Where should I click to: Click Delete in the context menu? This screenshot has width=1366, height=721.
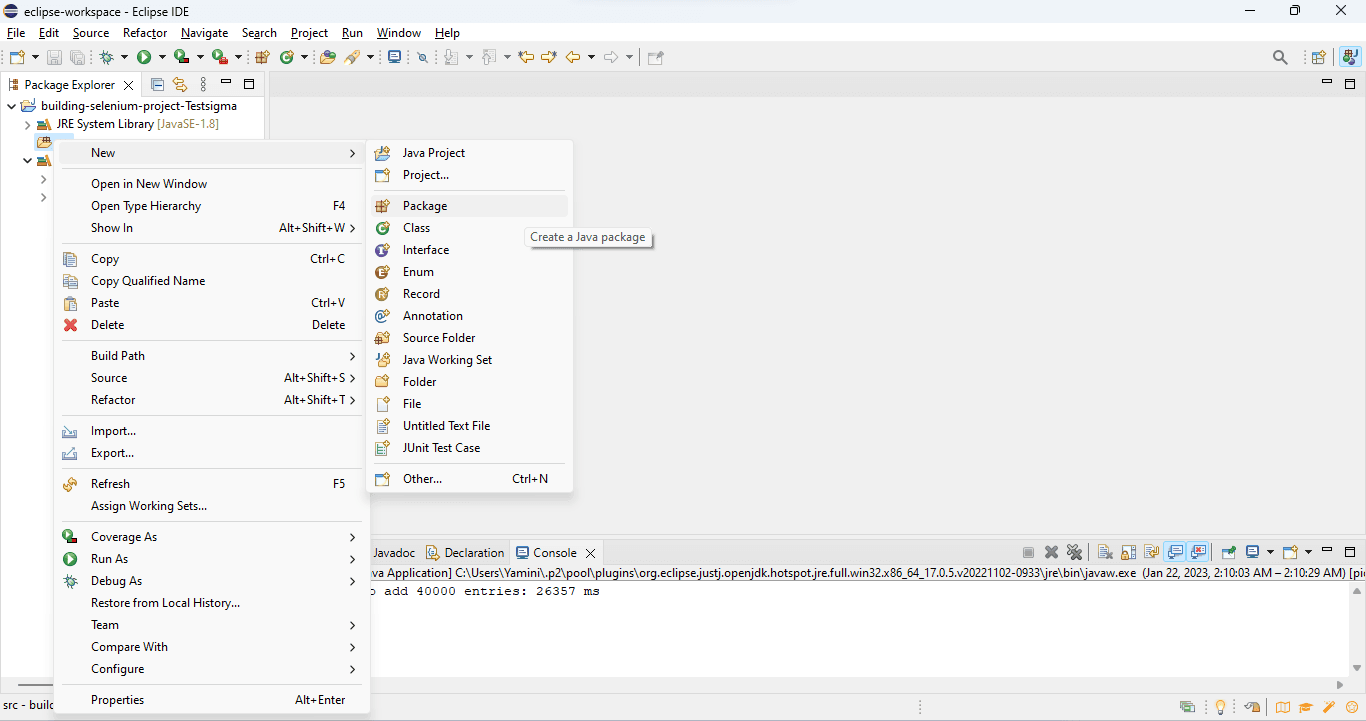coord(211,325)
